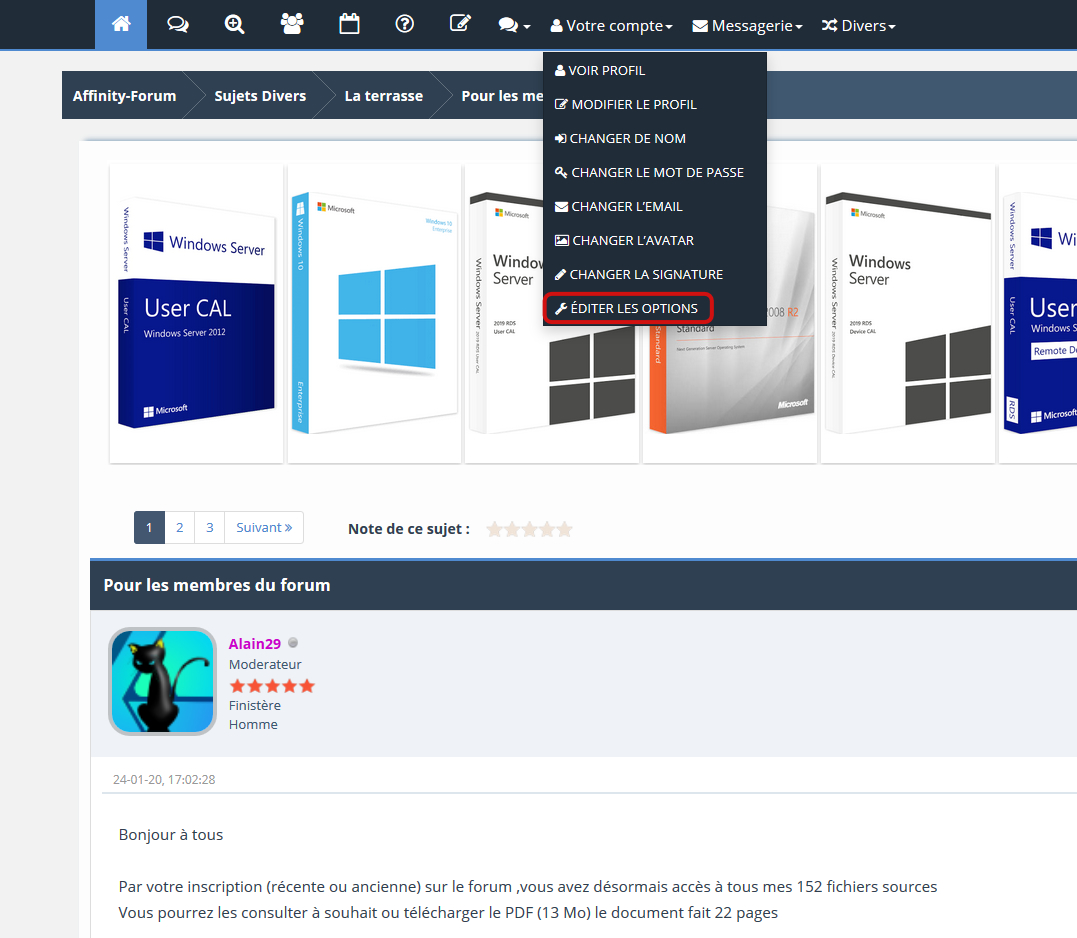Click the Bonjour à tous line
The image size is (1077, 938).
point(171,834)
